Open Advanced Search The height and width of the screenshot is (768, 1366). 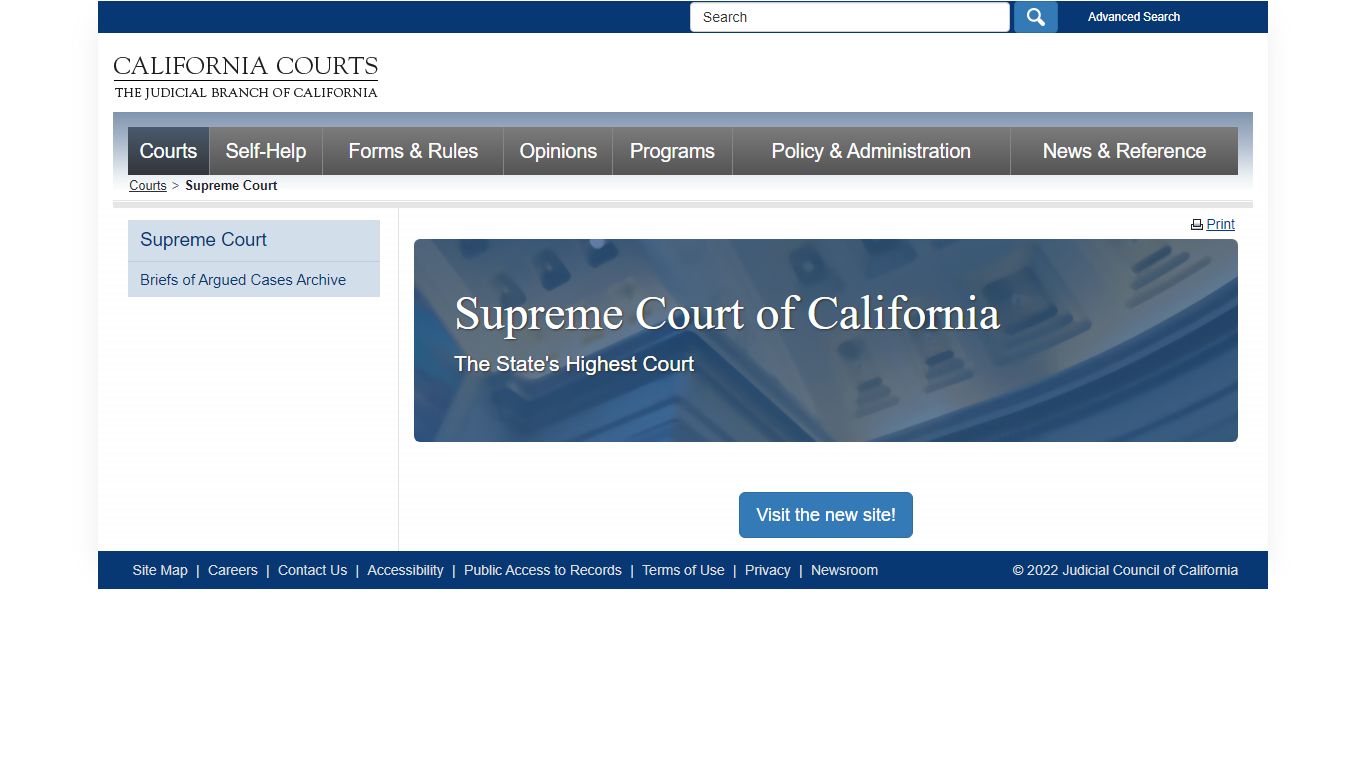coord(1134,17)
